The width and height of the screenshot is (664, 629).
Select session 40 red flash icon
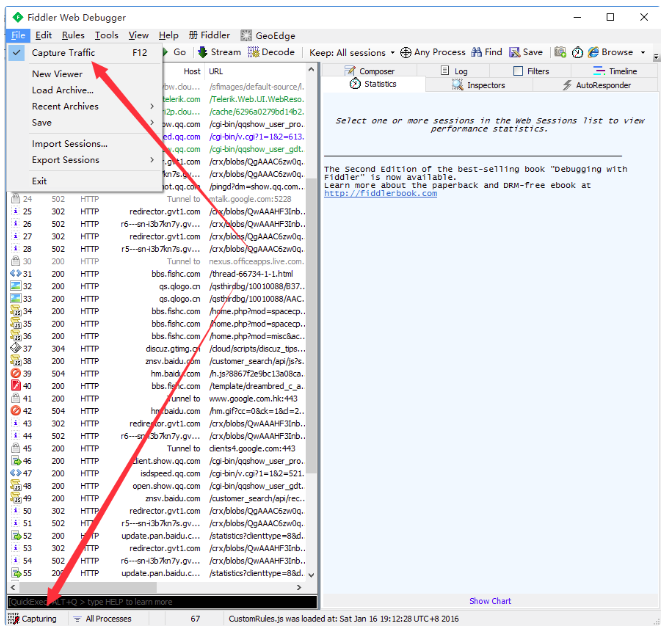(x=16, y=385)
